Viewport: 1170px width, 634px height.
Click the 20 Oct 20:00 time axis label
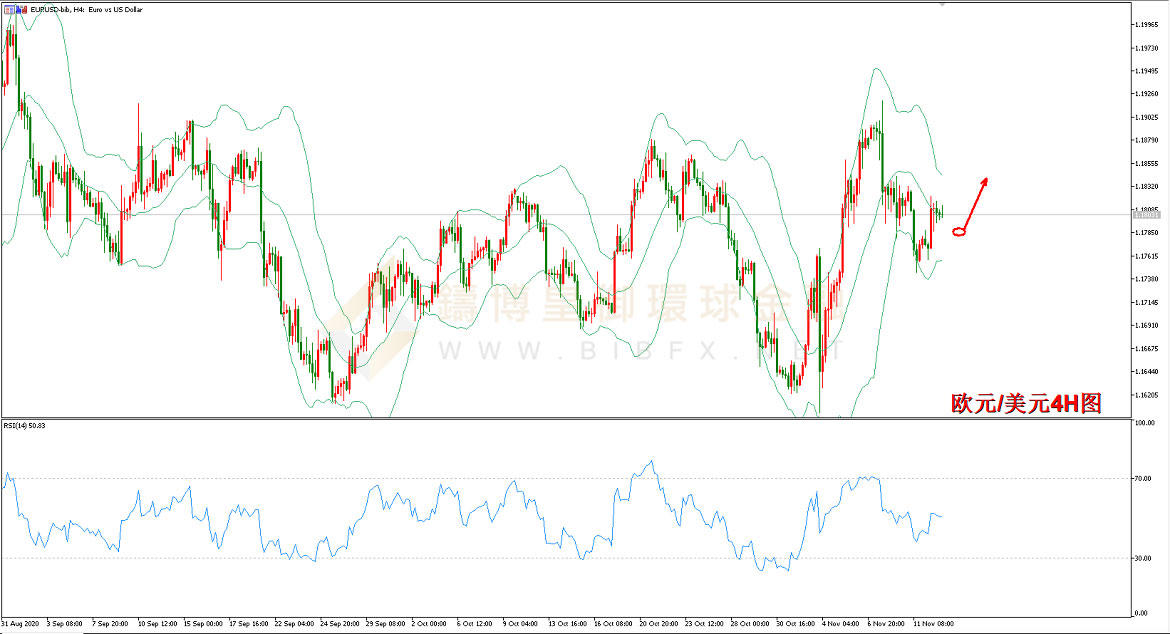point(659,623)
